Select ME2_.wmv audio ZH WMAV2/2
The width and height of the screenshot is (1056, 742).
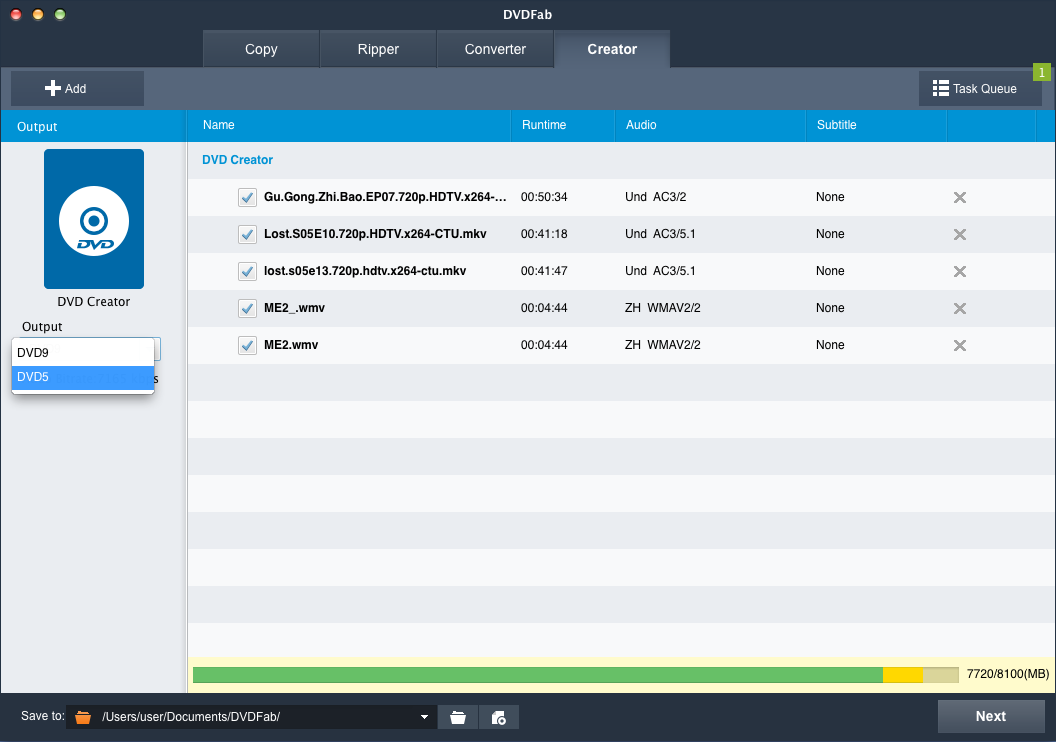[x=662, y=308]
